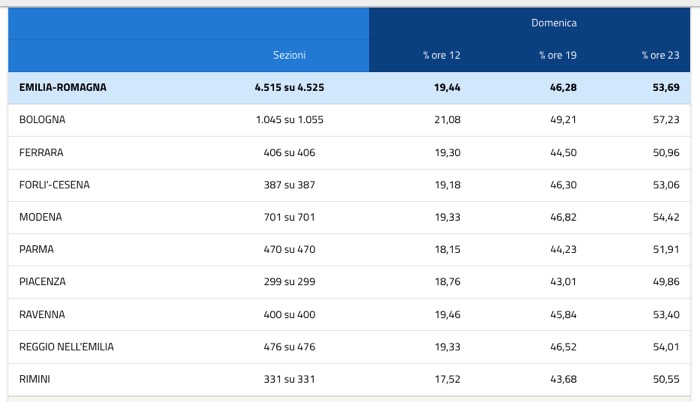Select the Domenica header cell

point(553,22)
